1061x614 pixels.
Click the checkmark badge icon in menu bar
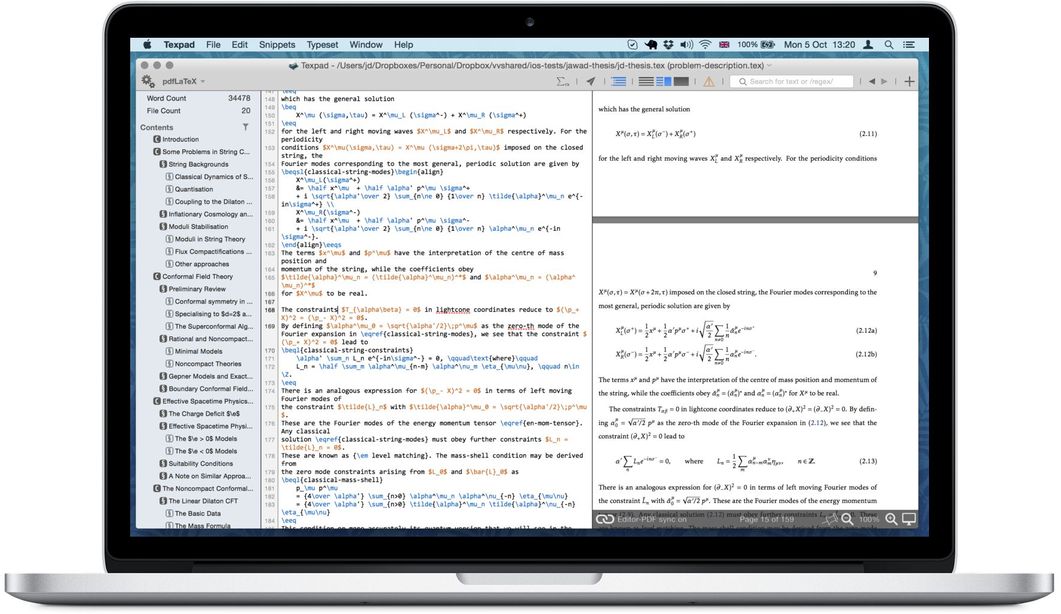click(632, 45)
